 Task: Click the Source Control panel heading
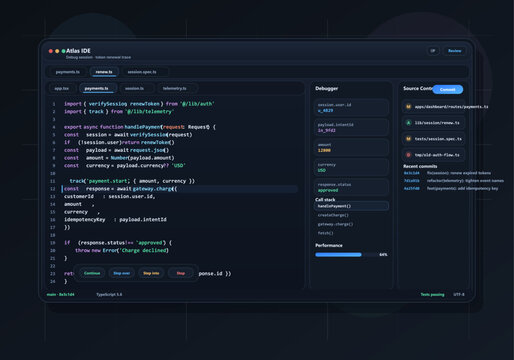[418, 89]
